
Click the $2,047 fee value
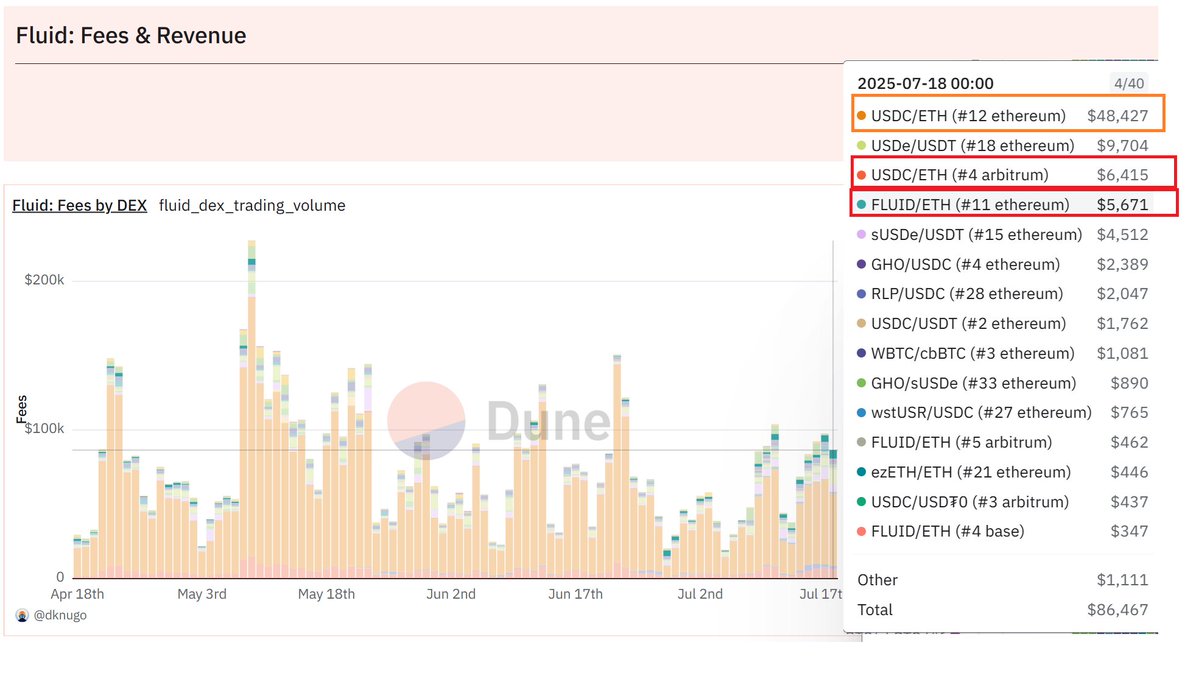pyautogui.click(x=1123, y=294)
